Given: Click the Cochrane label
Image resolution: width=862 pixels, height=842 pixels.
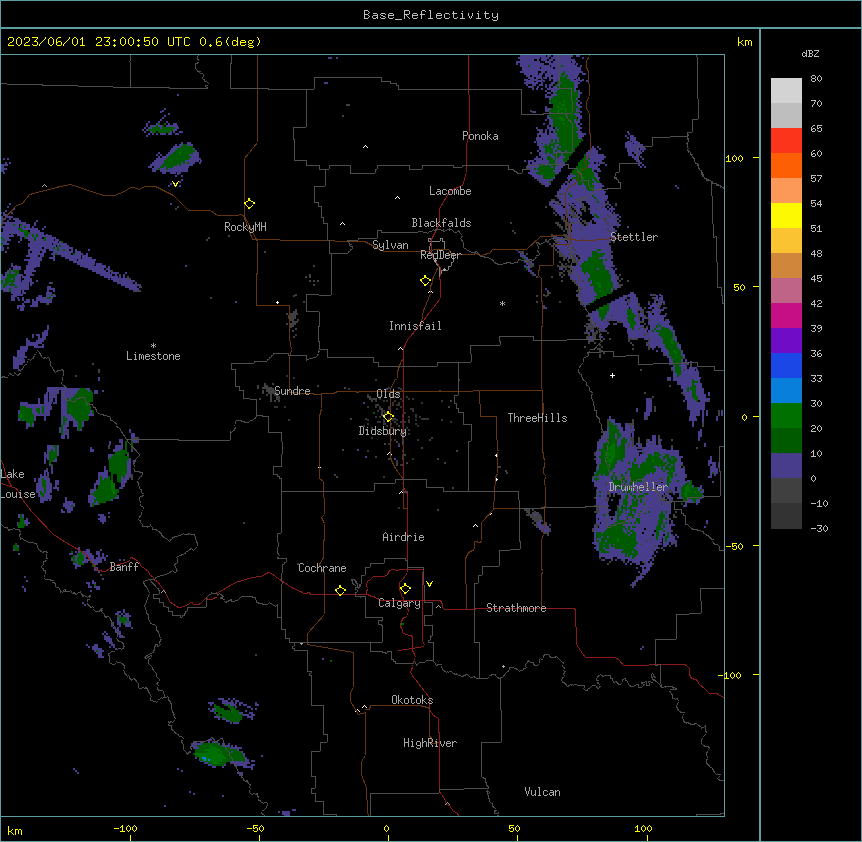Looking at the screenshot, I should pyautogui.click(x=322, y=568).
